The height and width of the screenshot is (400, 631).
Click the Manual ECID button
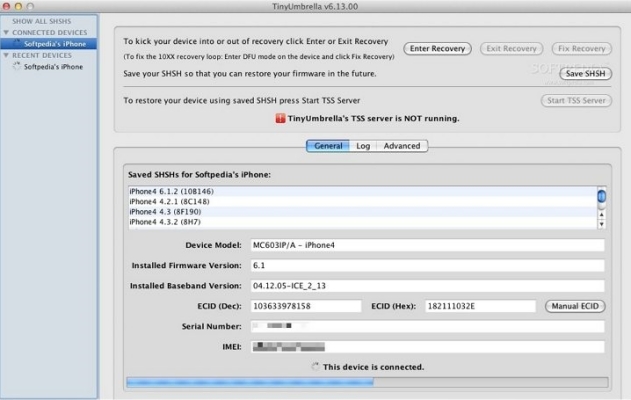pos(576,305)
